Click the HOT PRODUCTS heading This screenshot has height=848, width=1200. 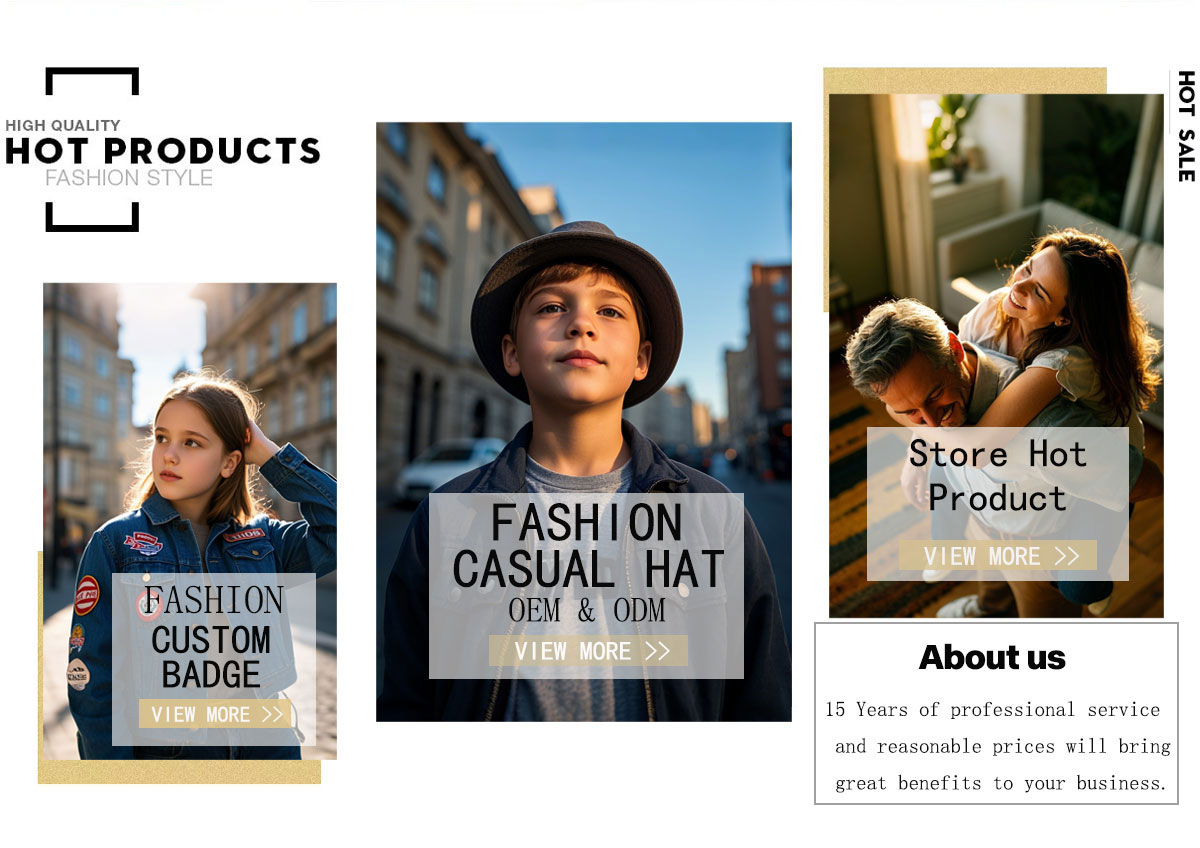coord(163,150)
